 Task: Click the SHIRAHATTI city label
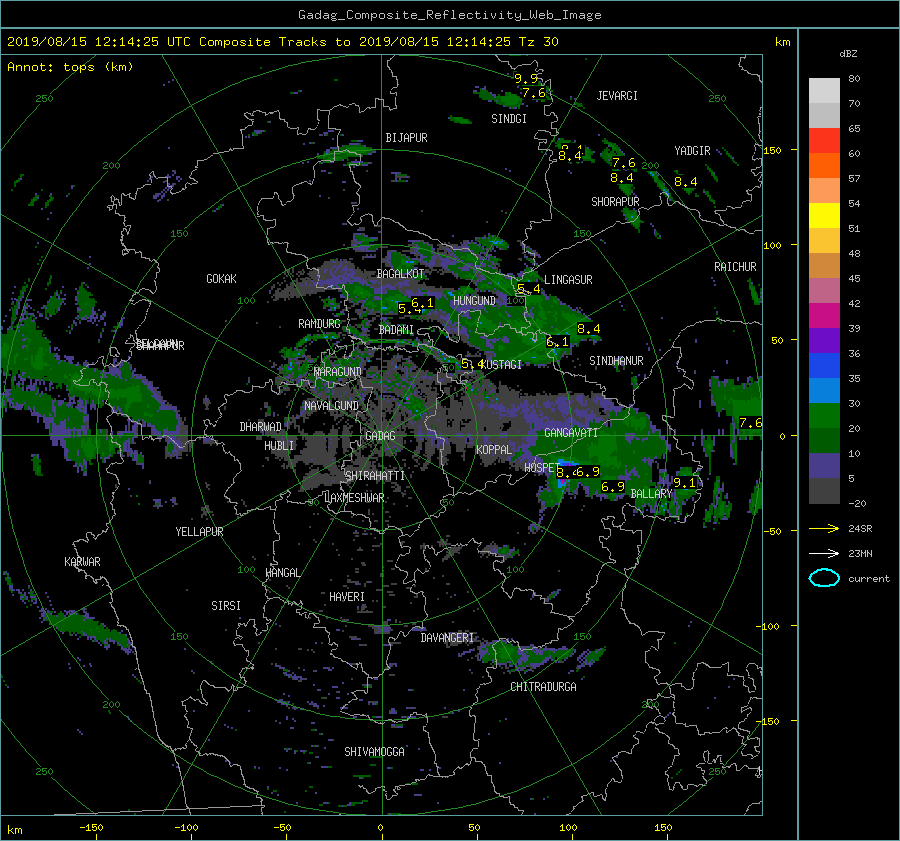point(375,476)
